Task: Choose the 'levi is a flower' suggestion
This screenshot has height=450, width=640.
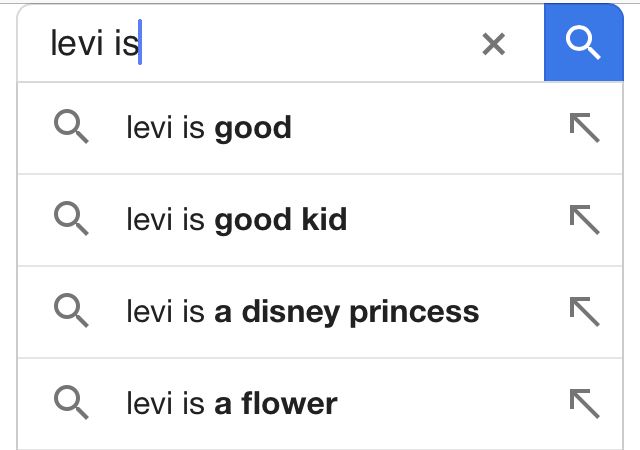Action: [x=320, y=404]
